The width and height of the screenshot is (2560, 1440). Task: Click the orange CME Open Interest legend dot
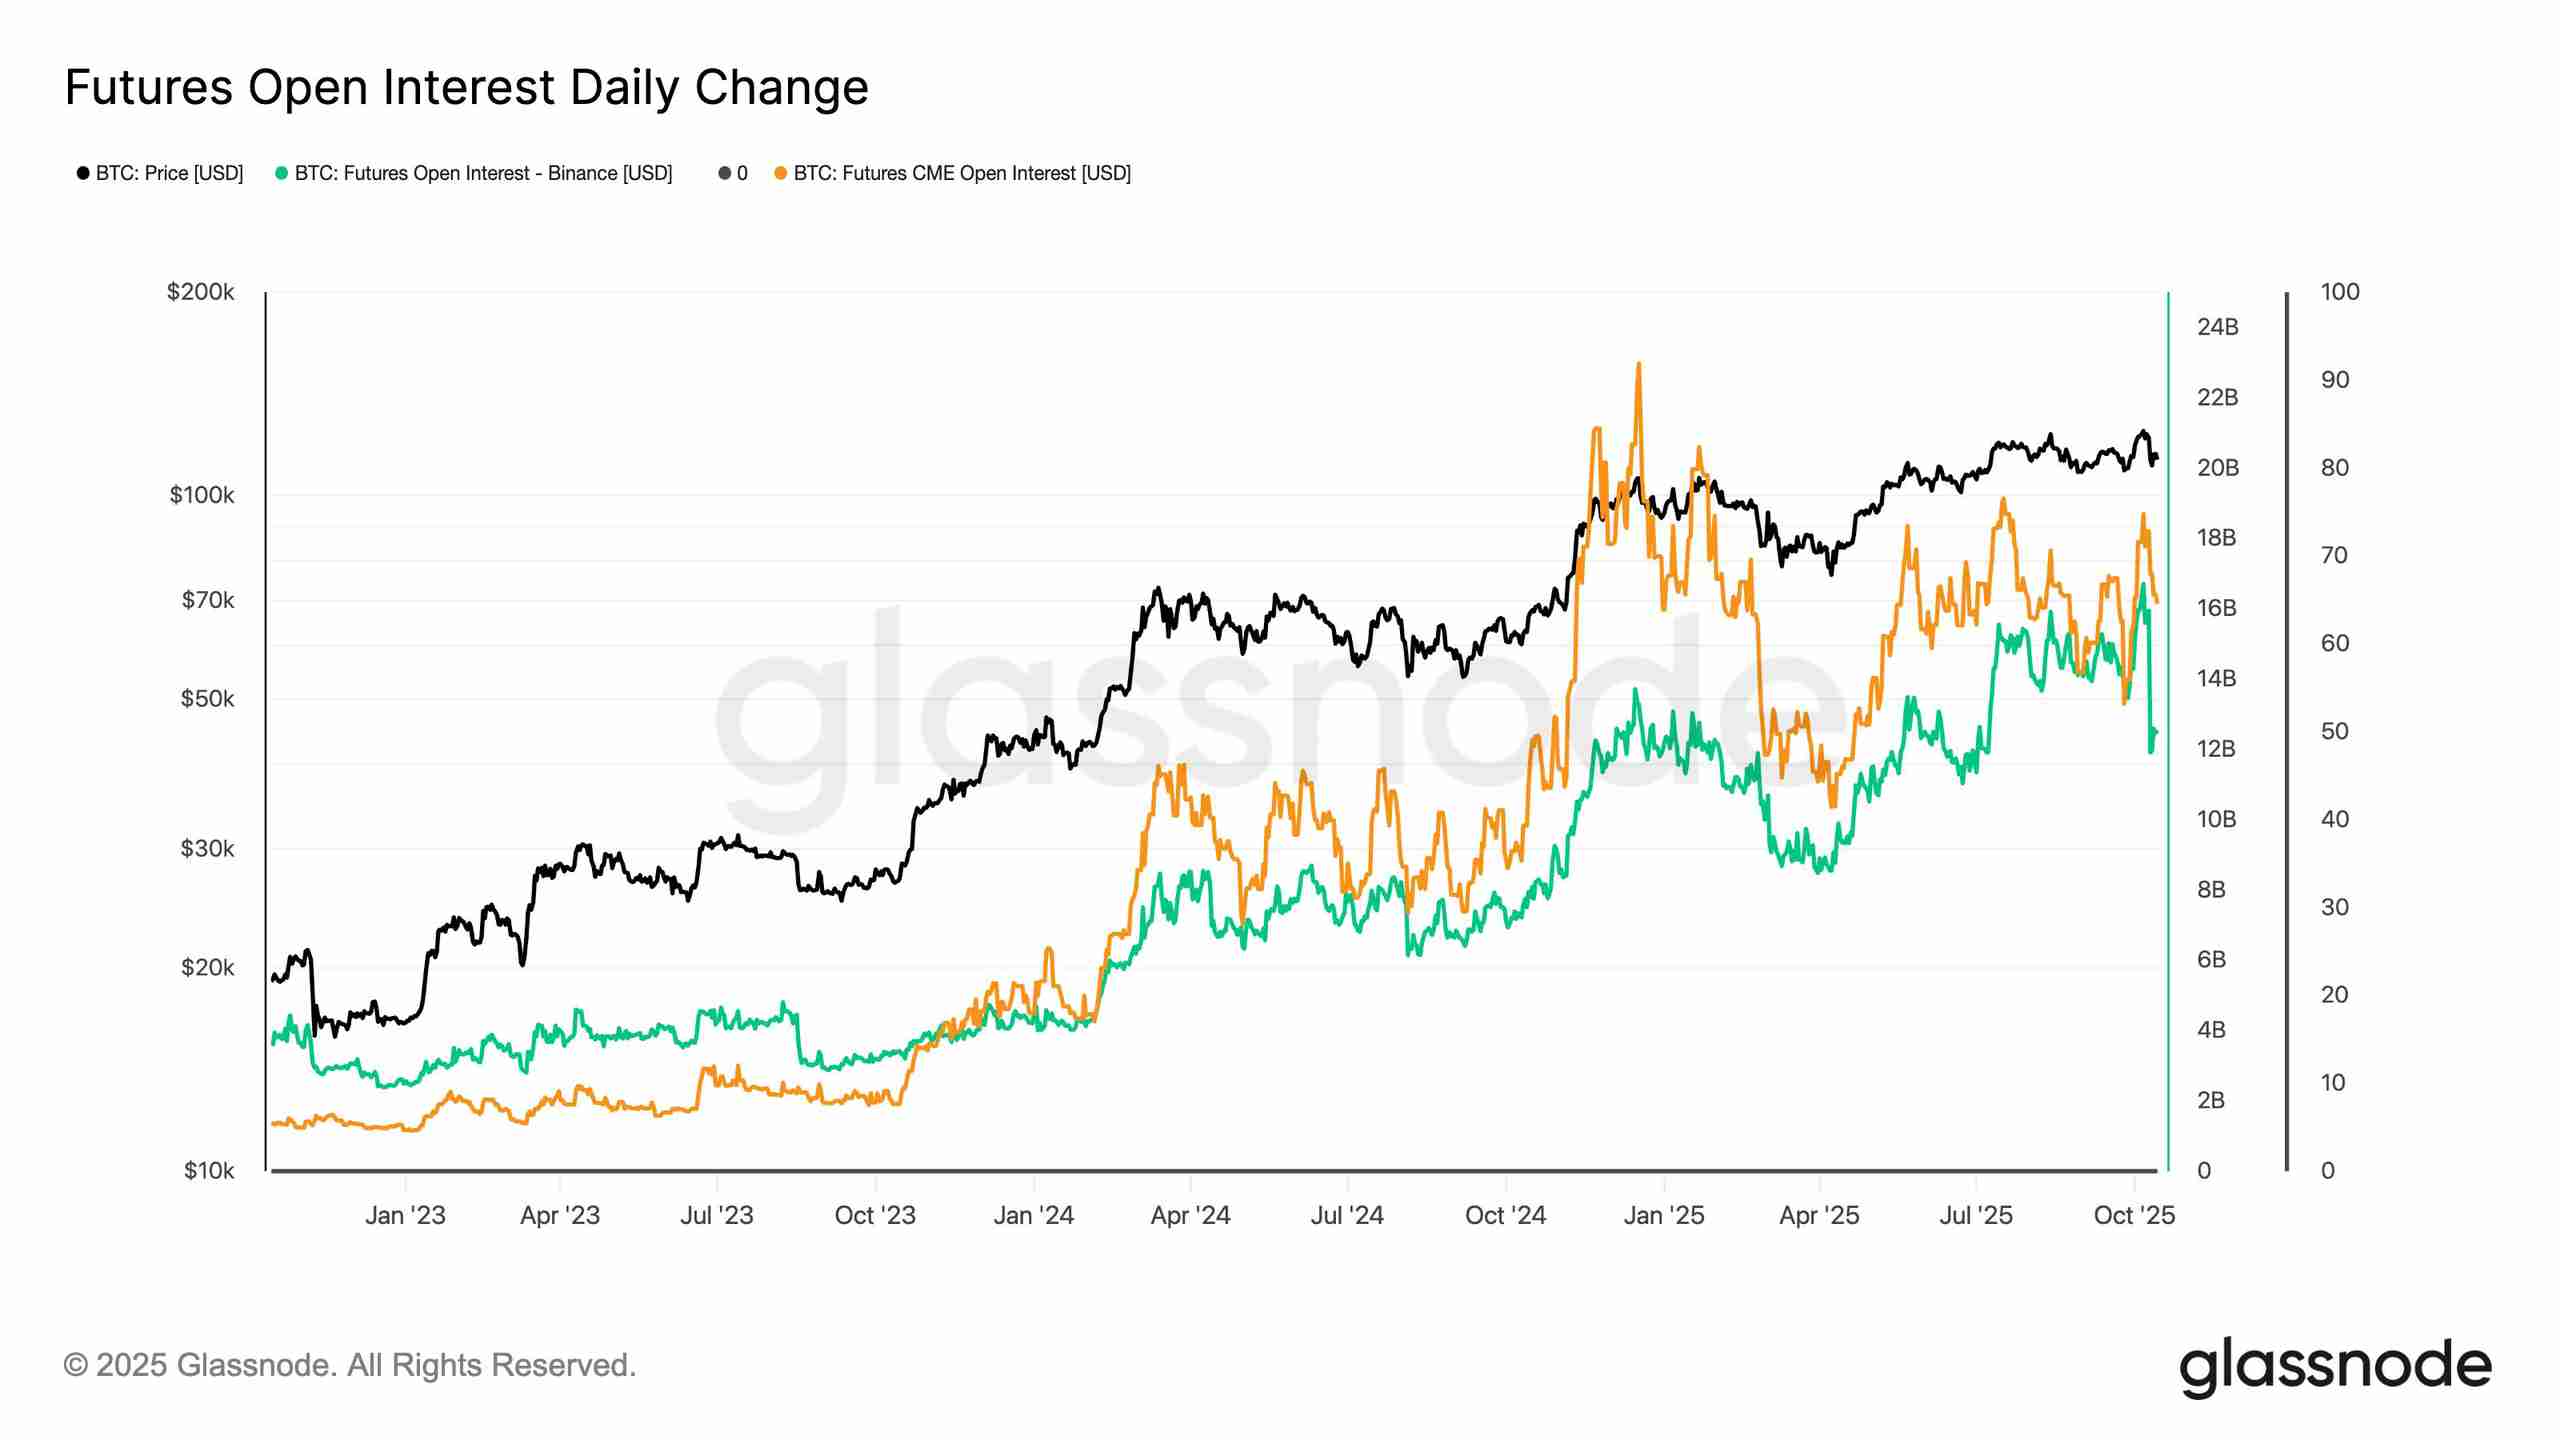(x=780, y=174)
